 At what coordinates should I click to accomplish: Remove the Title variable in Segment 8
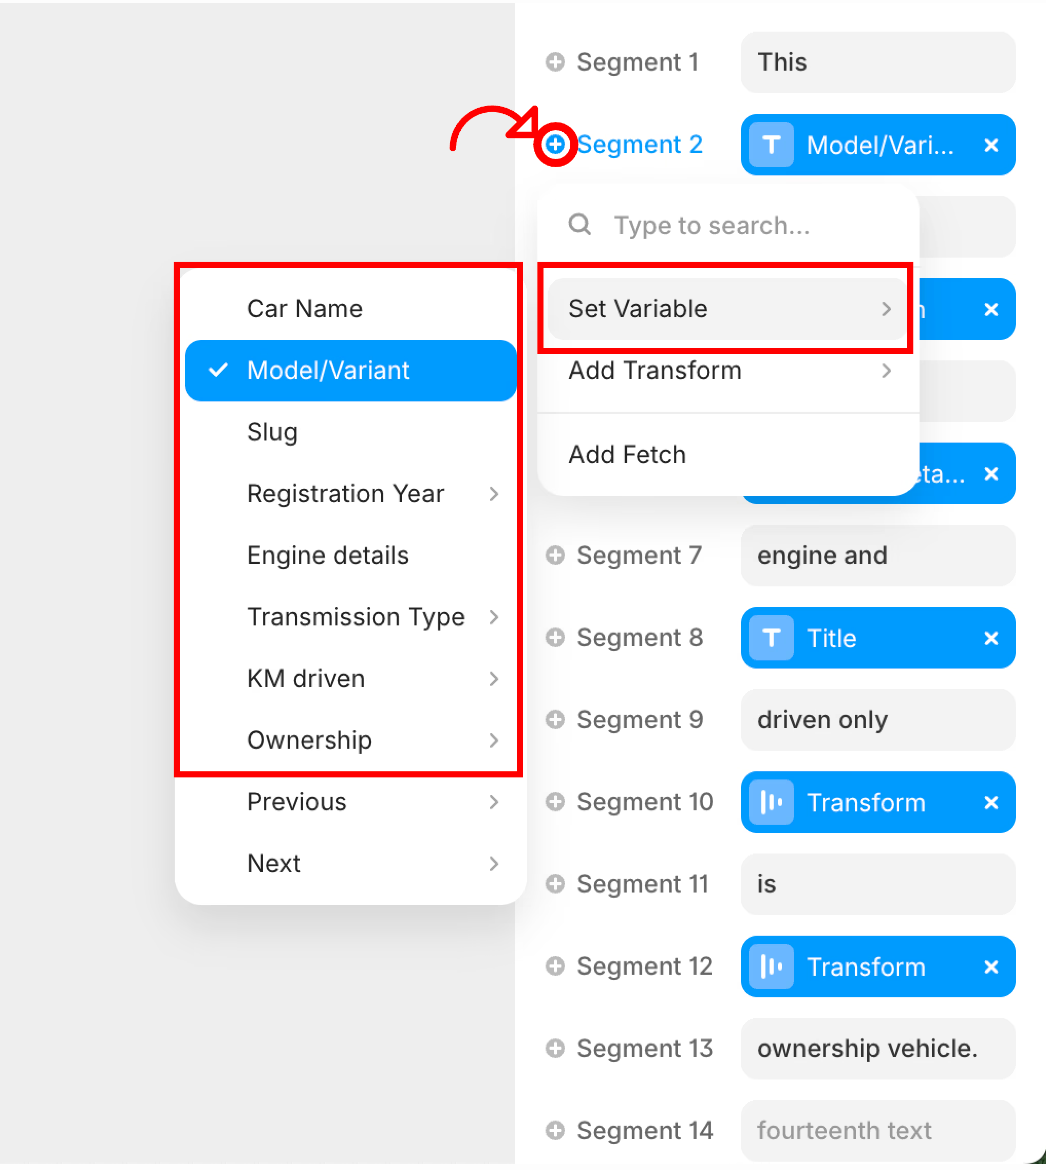(991, 638)
